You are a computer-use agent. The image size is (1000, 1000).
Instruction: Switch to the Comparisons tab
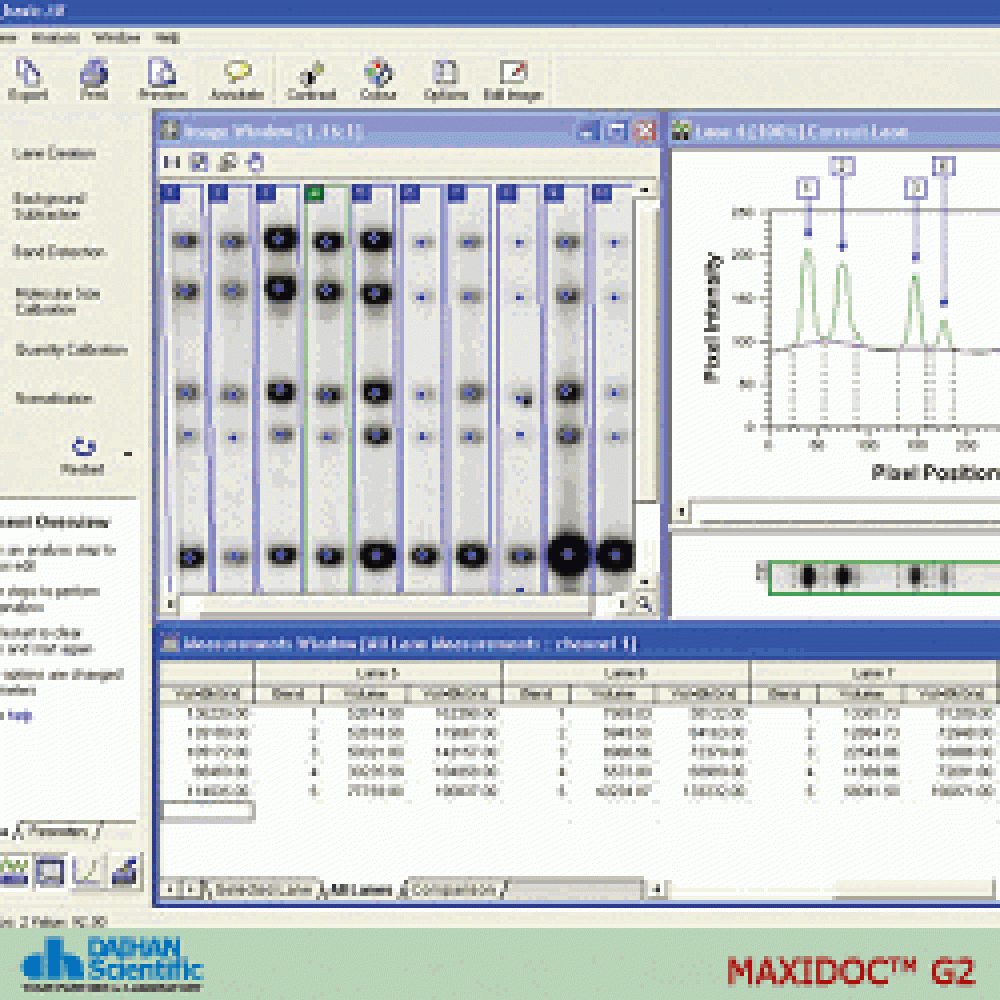coord(453,888)
